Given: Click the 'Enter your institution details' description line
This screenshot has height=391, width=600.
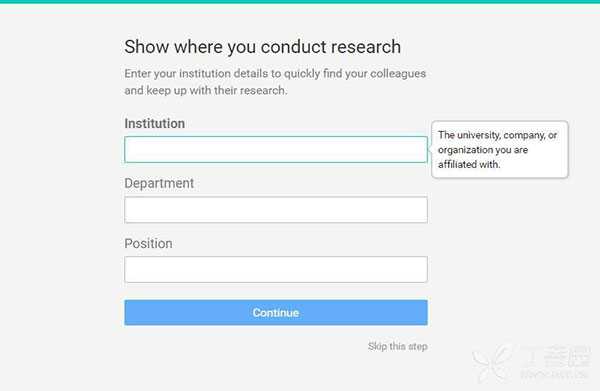Looking at the screenshot, I should pos(275,73).
